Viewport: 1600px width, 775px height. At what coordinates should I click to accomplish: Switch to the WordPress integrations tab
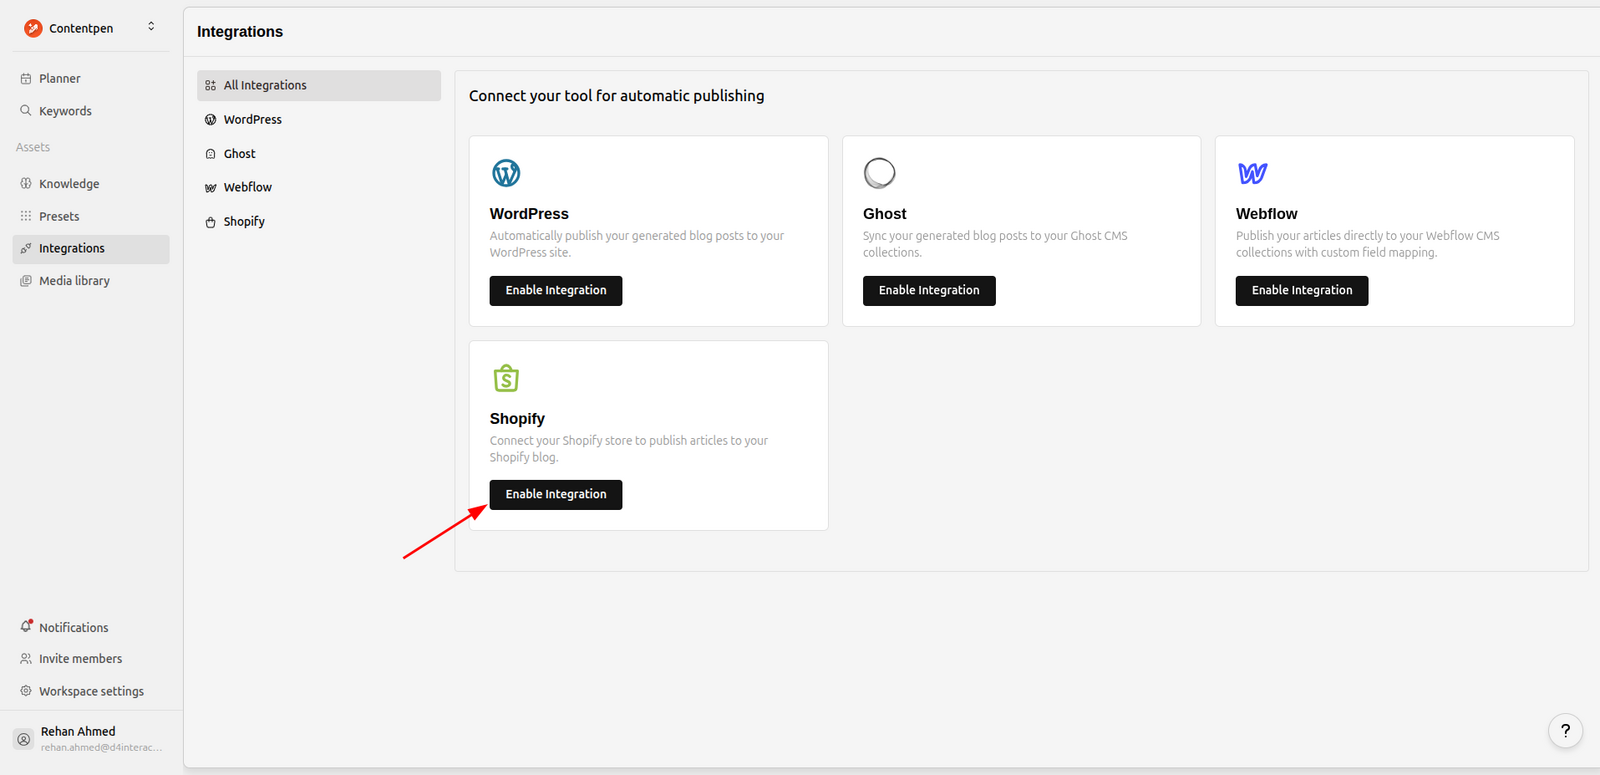(252, 120)
